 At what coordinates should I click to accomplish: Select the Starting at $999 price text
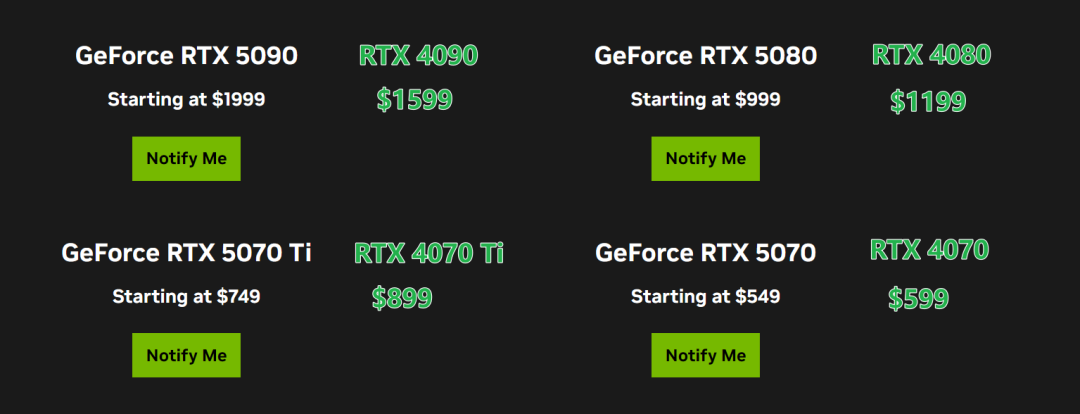click(x=705, y=100)
